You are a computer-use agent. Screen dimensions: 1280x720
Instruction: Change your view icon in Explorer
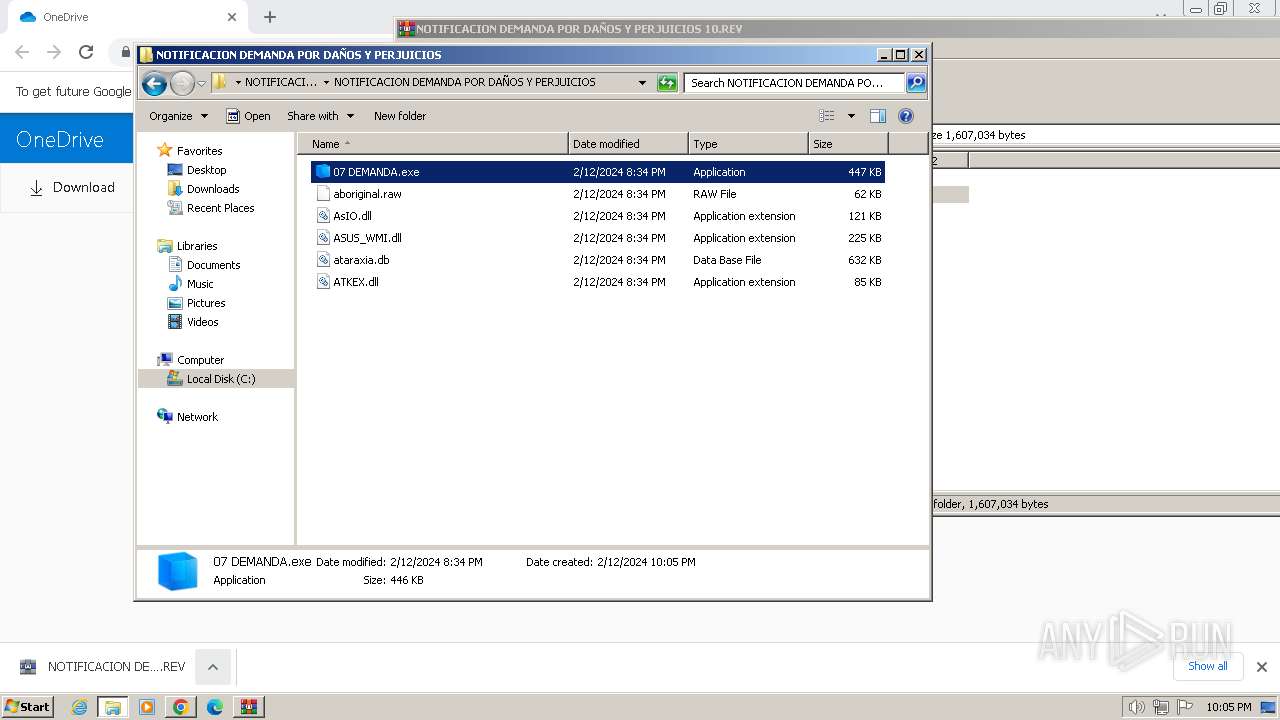827,116
